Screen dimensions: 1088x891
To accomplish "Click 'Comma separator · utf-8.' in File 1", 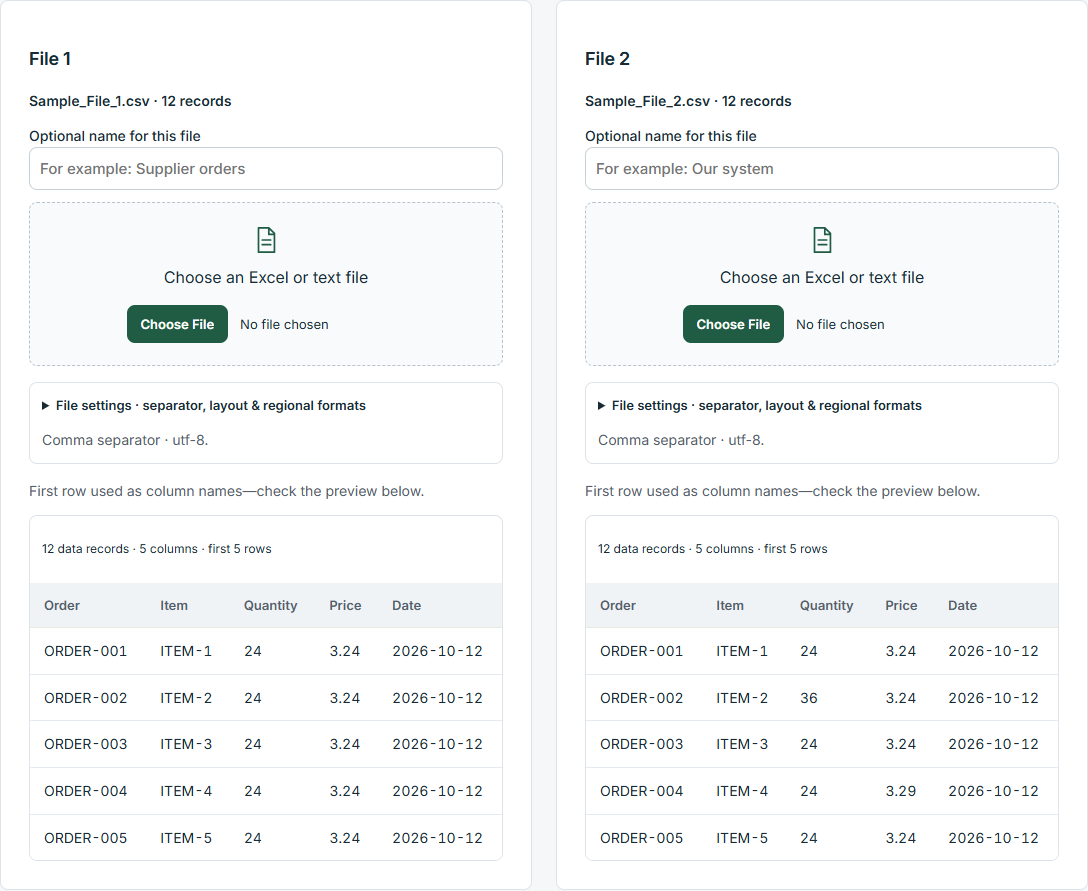I will point(125,440).
